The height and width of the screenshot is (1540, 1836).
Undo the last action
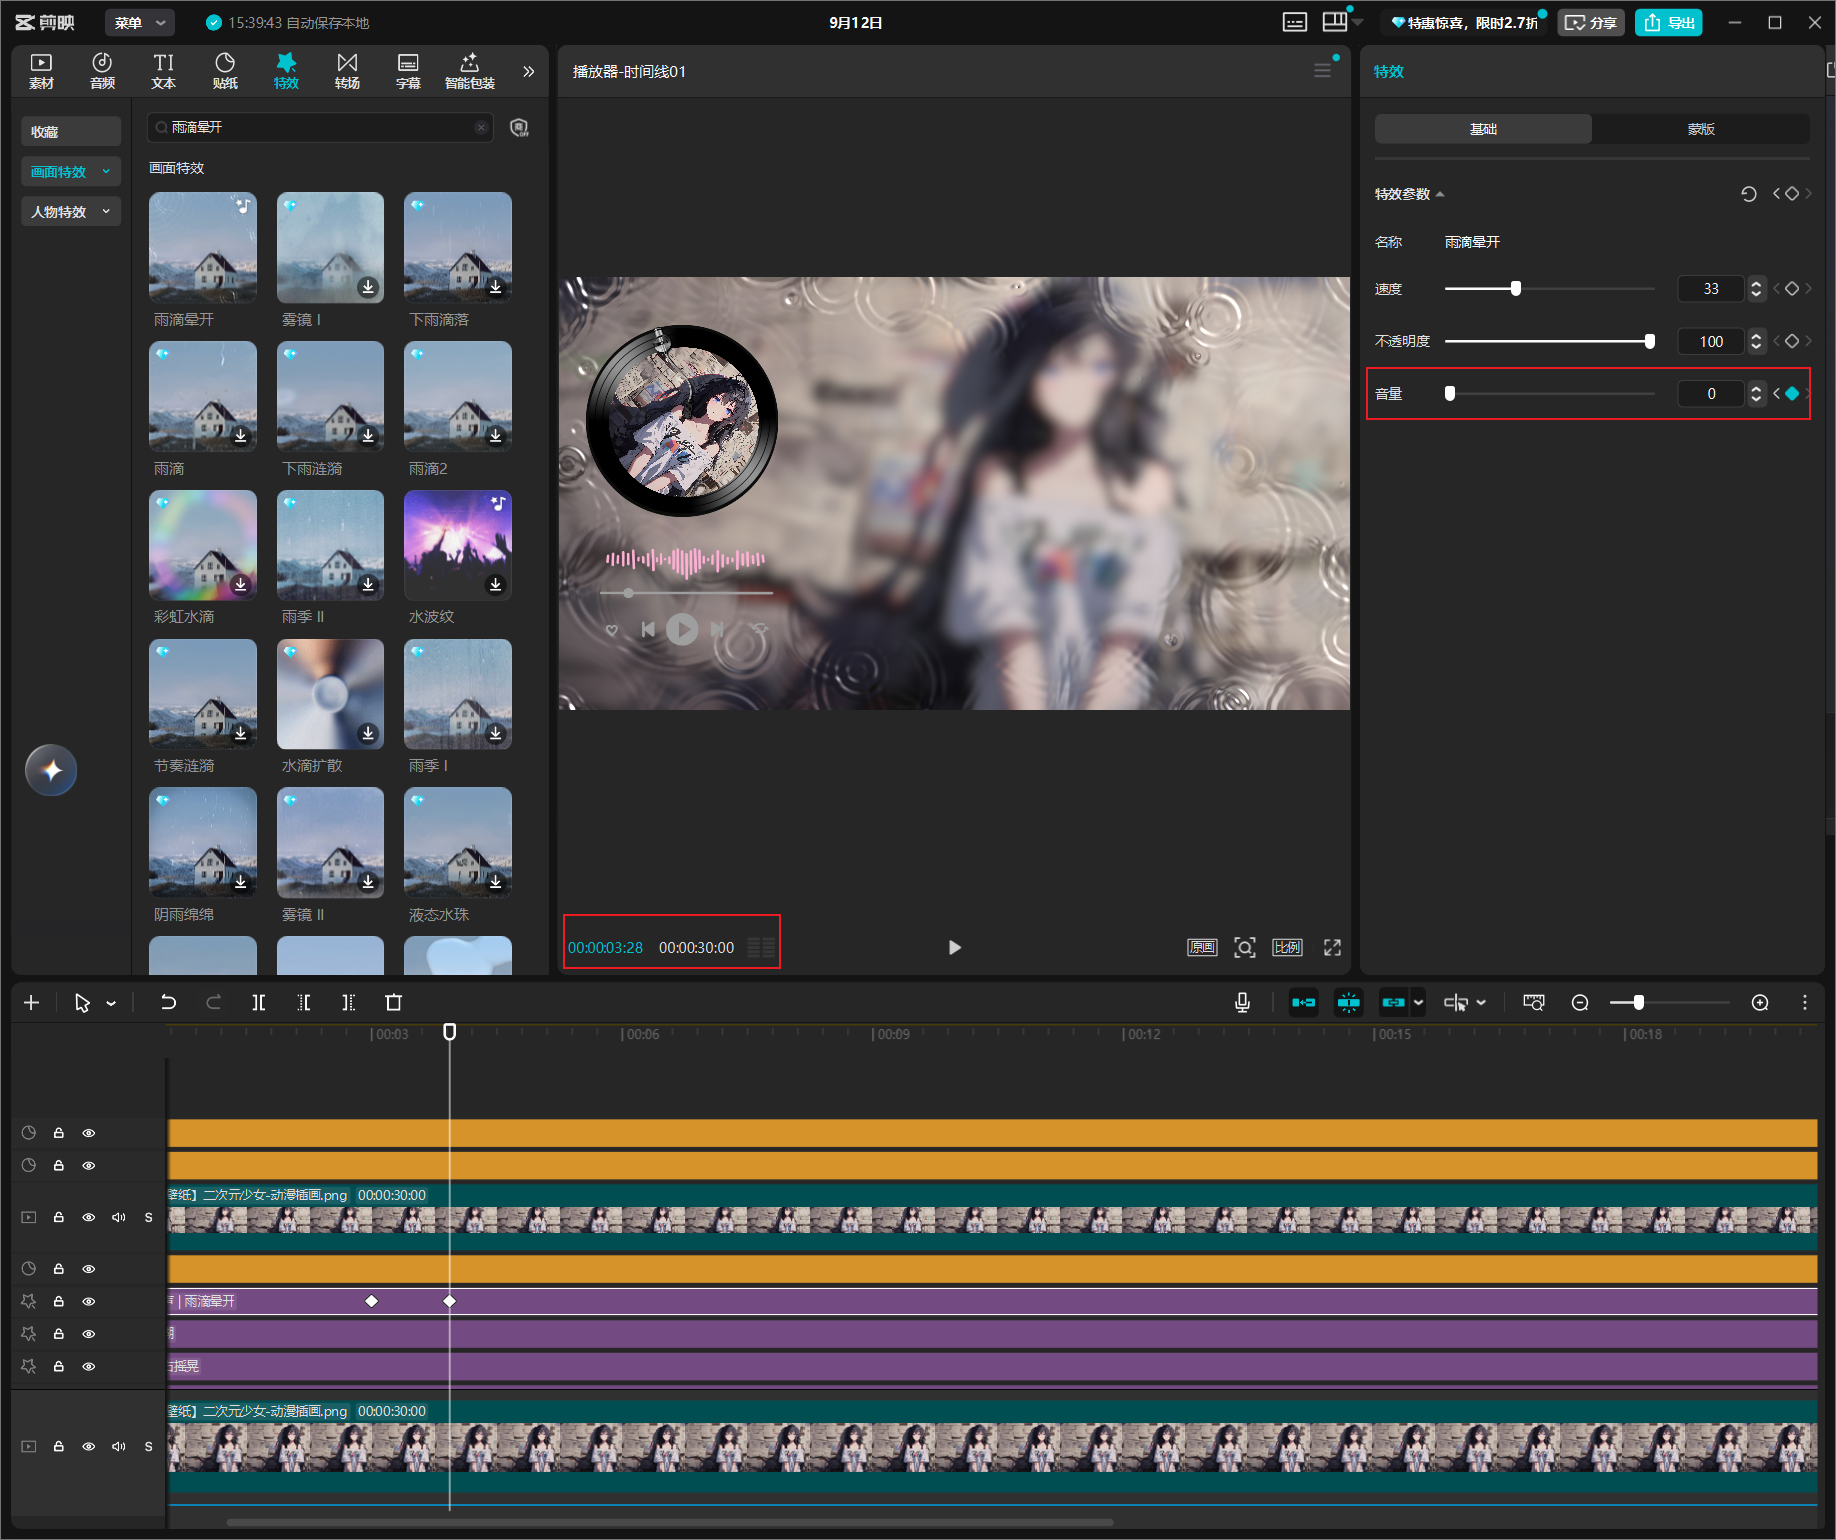pos(168,1002)
